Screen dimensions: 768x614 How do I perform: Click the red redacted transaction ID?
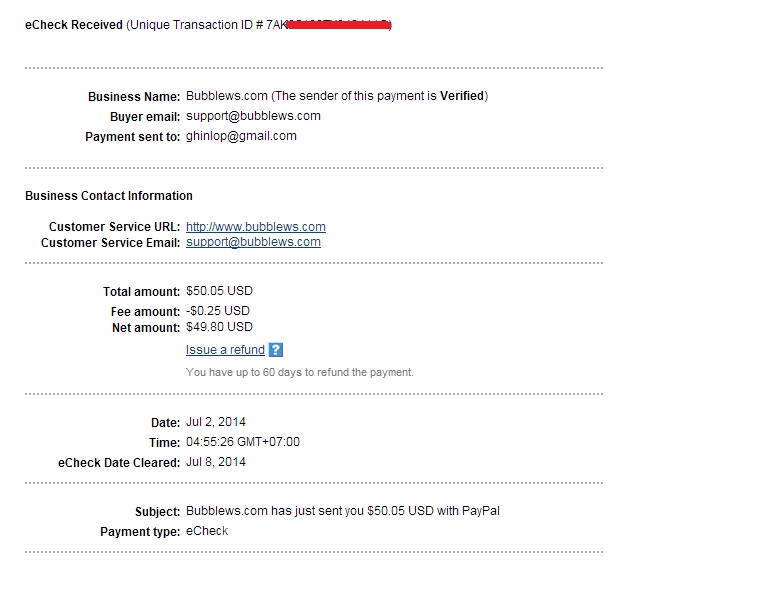pos(337,25)
